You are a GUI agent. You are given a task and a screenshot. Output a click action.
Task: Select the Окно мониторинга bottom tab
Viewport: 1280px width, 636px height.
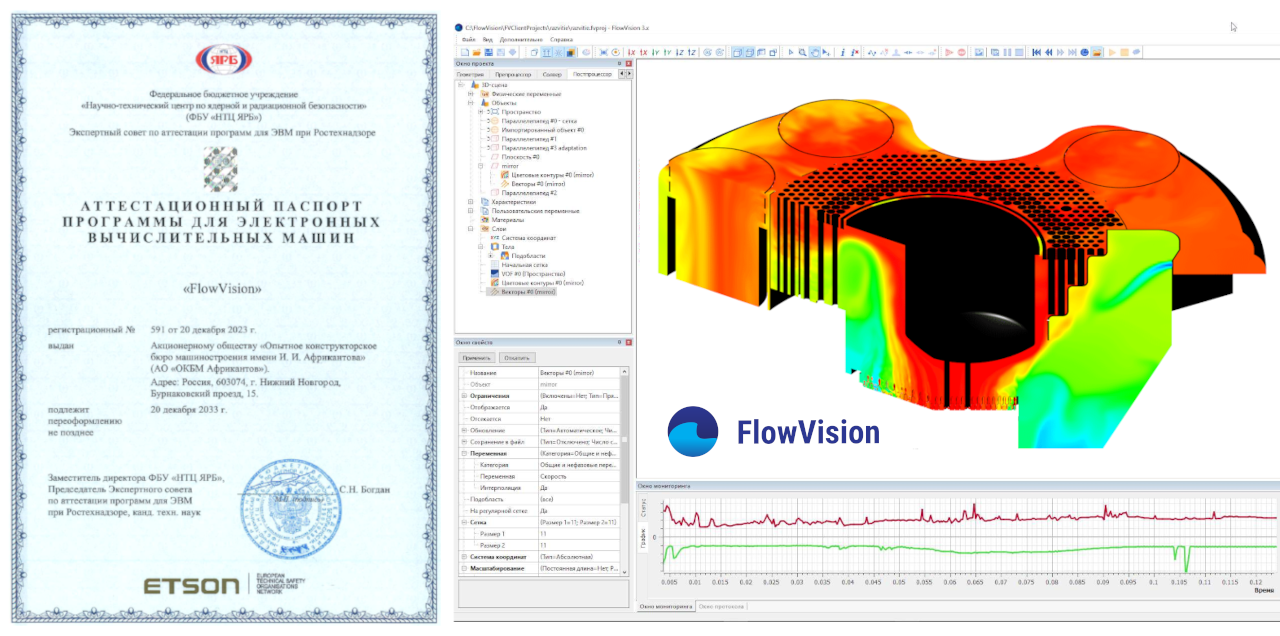click(666, 606)
